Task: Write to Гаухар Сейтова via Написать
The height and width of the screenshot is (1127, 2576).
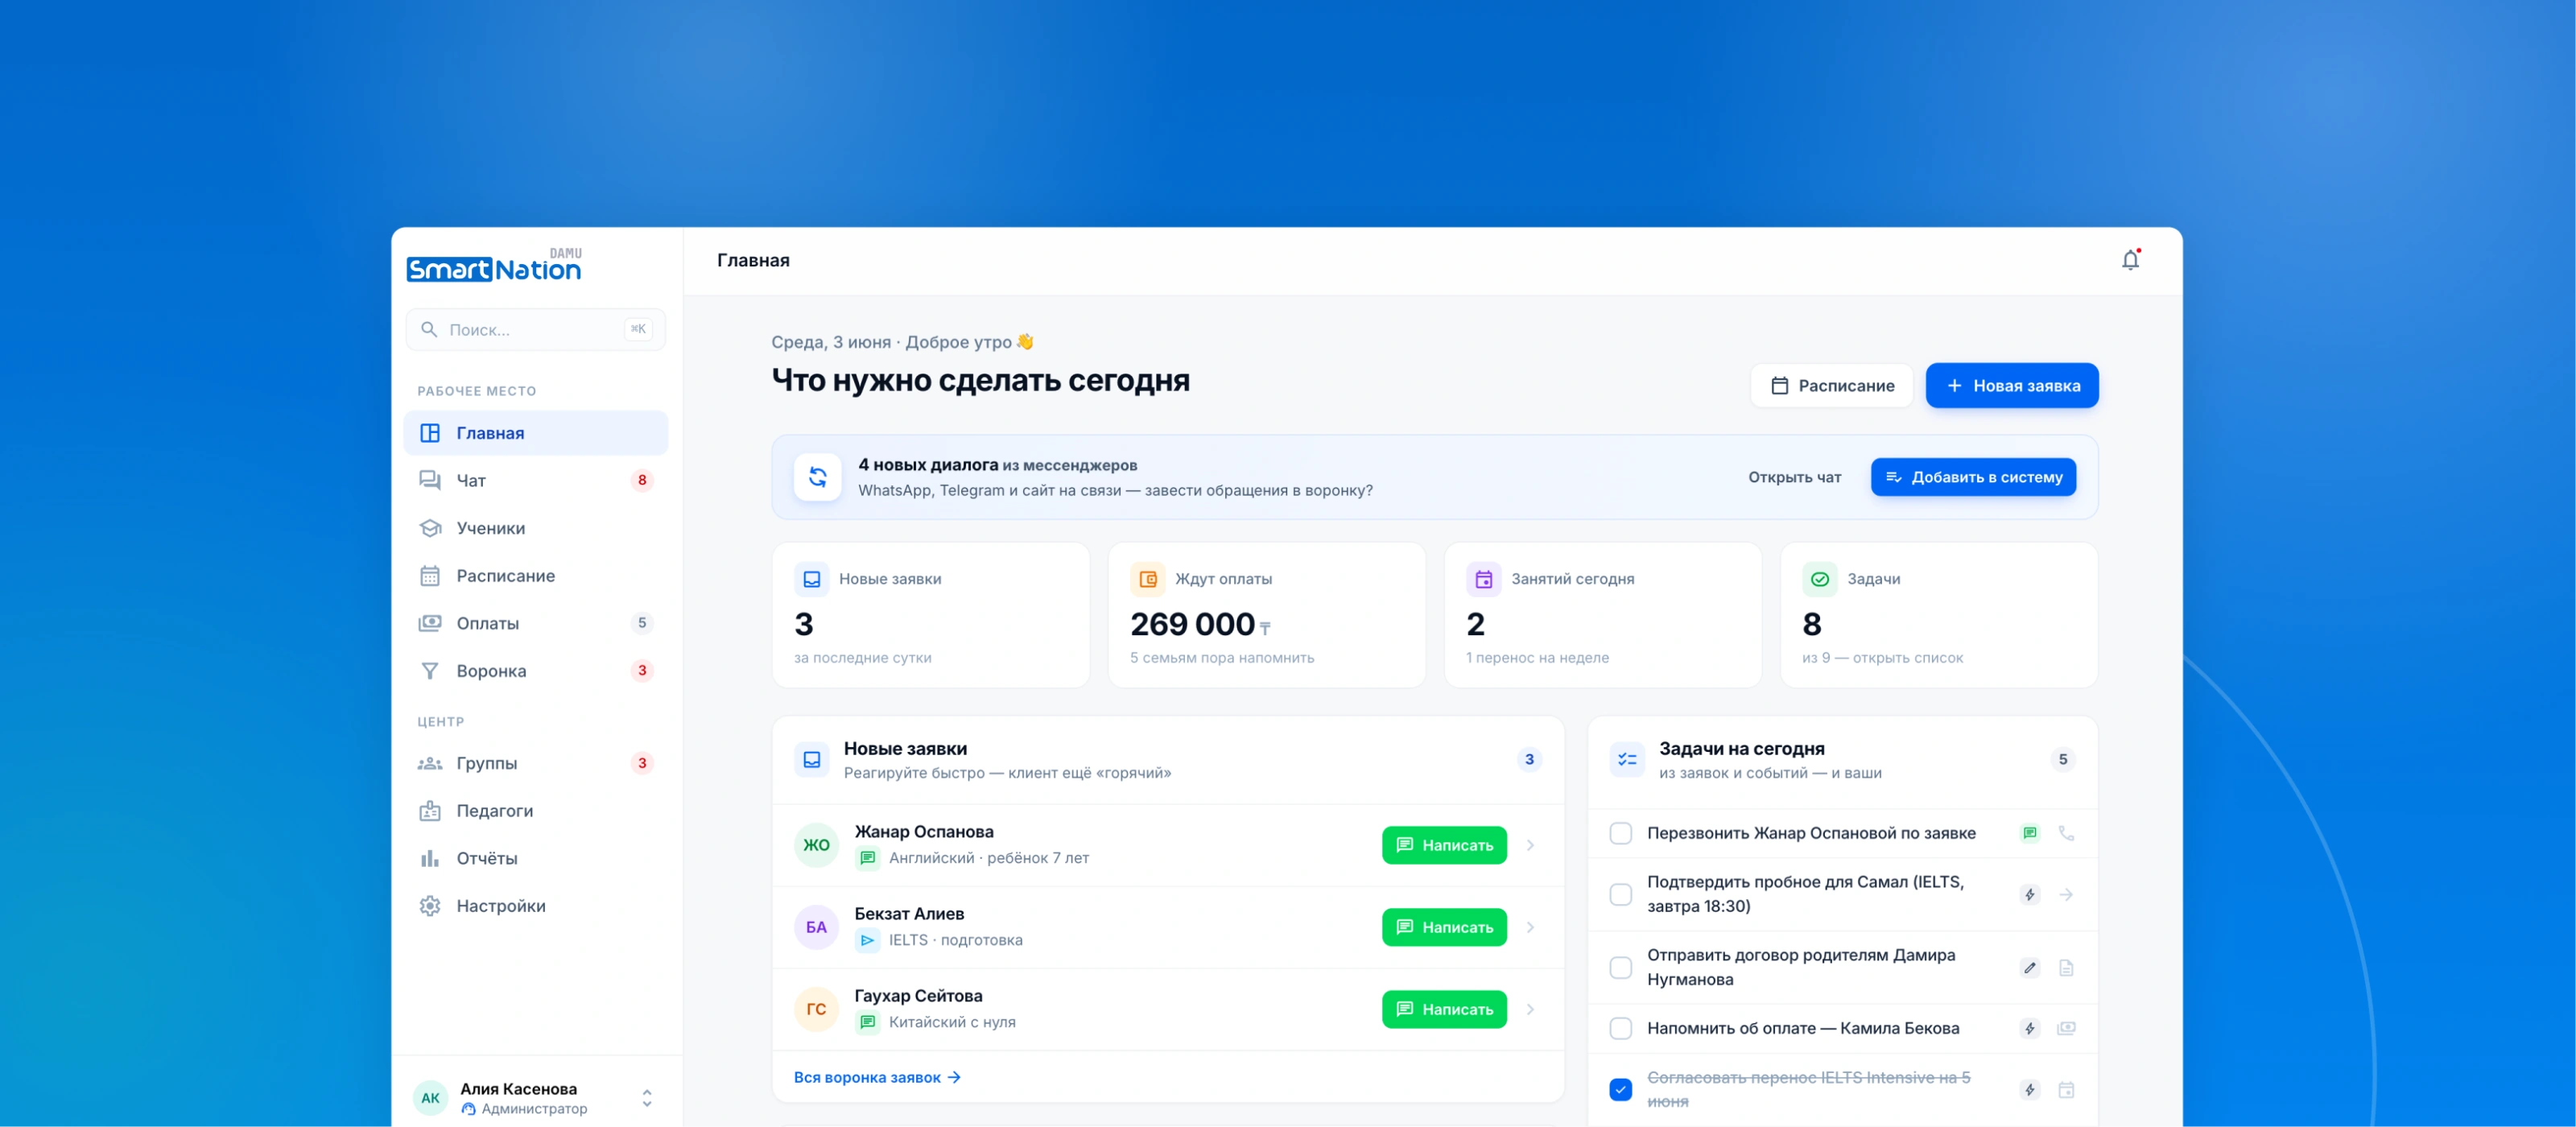Action: 1444,1009
